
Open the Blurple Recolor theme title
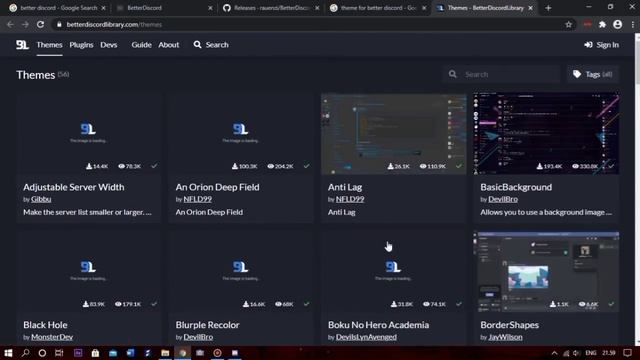(207, 325)
